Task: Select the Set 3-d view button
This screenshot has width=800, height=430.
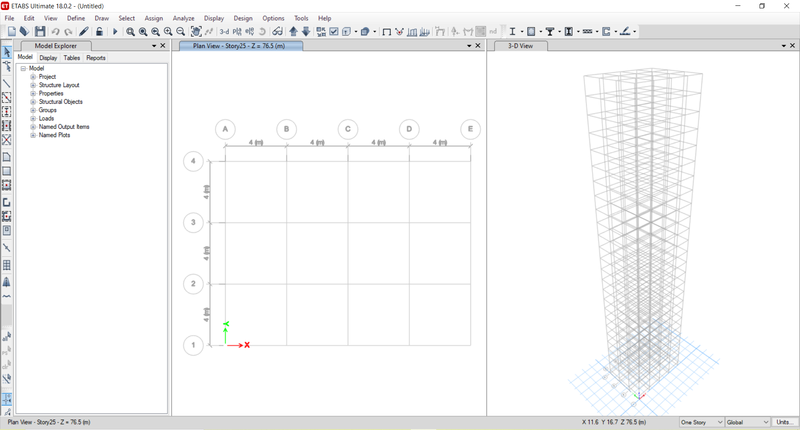Action: click(x=224, y=32)
